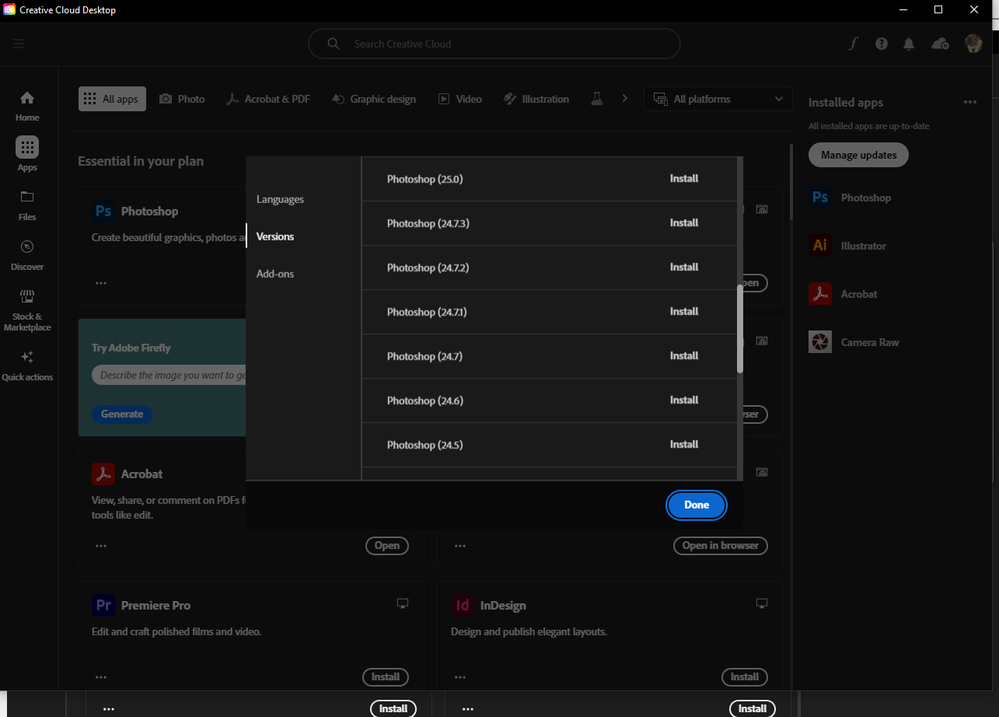
Task: Click the Search Creative Cloud field
Action: (x=494, y=43)
